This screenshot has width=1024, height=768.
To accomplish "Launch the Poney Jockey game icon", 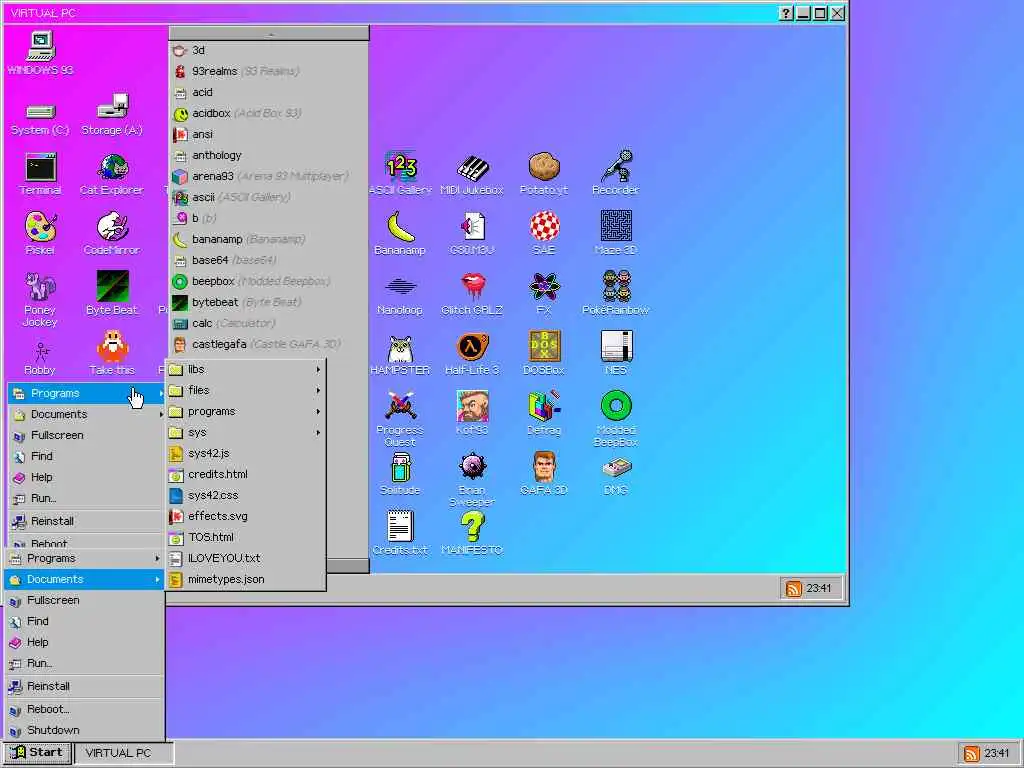I will pos(40,299).
